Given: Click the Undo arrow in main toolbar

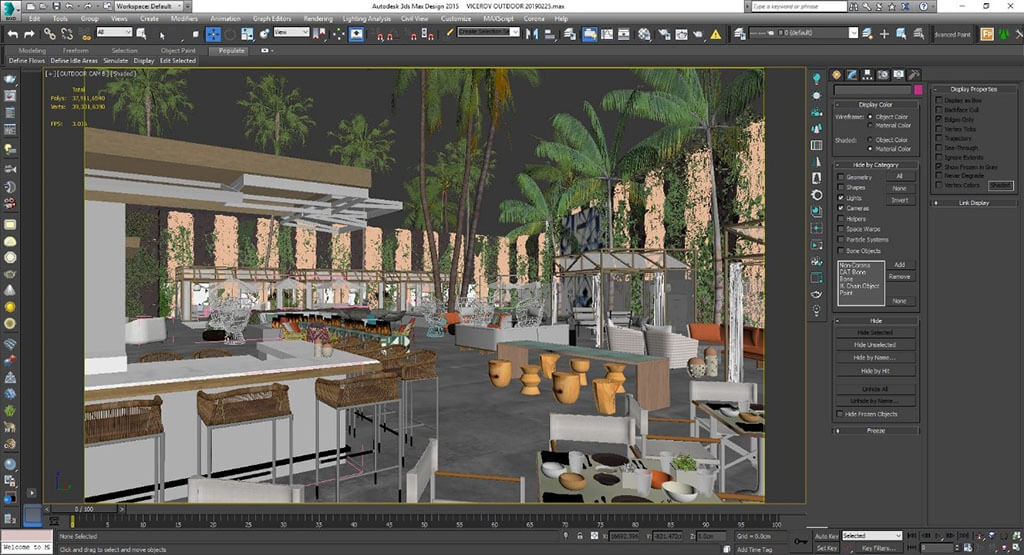Looking at the screenshot, I should [13, 34].
